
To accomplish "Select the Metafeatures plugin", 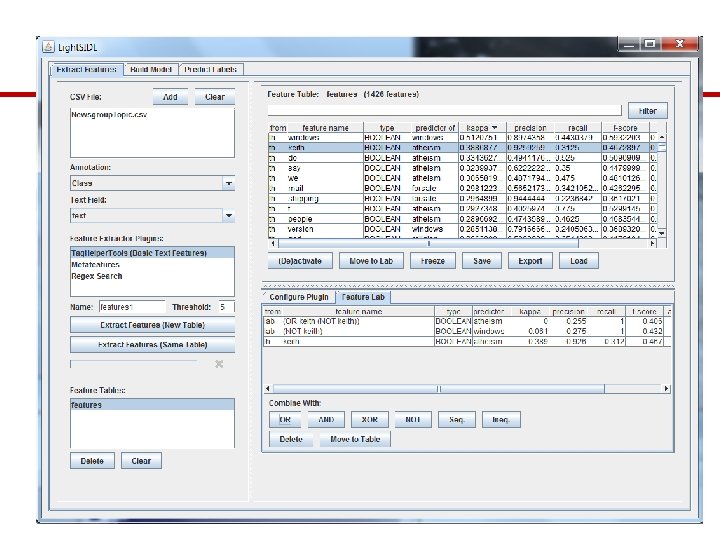I will 152,264.
